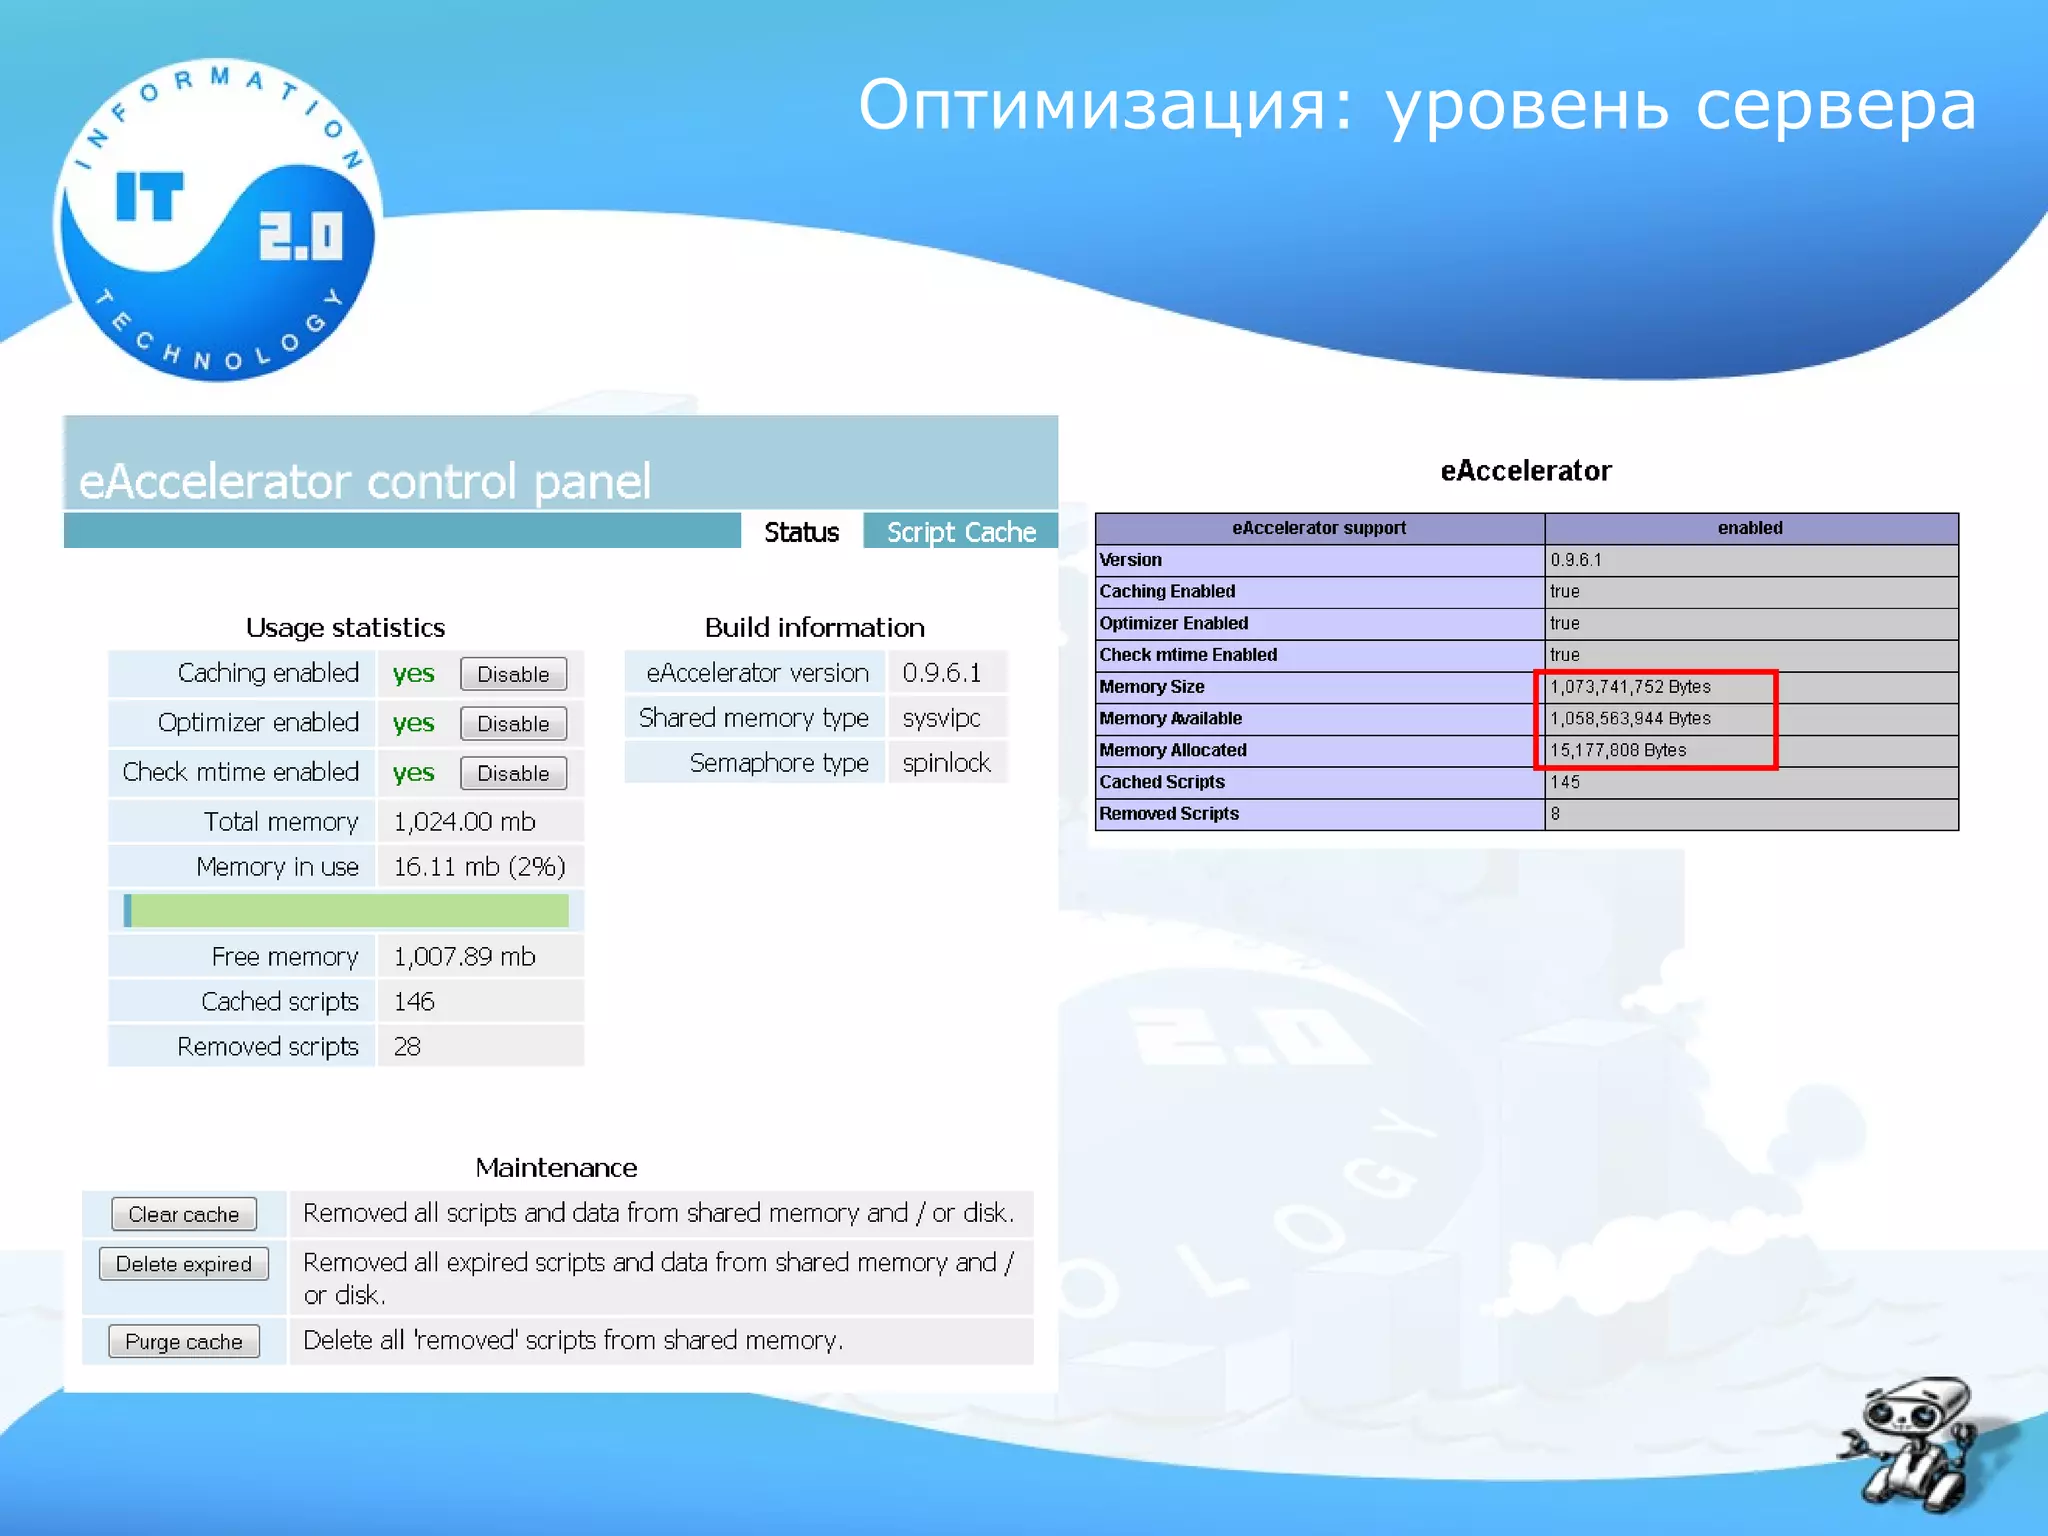Screen dimensions: 2048x1536
Task: Select the Memory in use value 16.11 mb (2%)
Action: click(479, 866)
